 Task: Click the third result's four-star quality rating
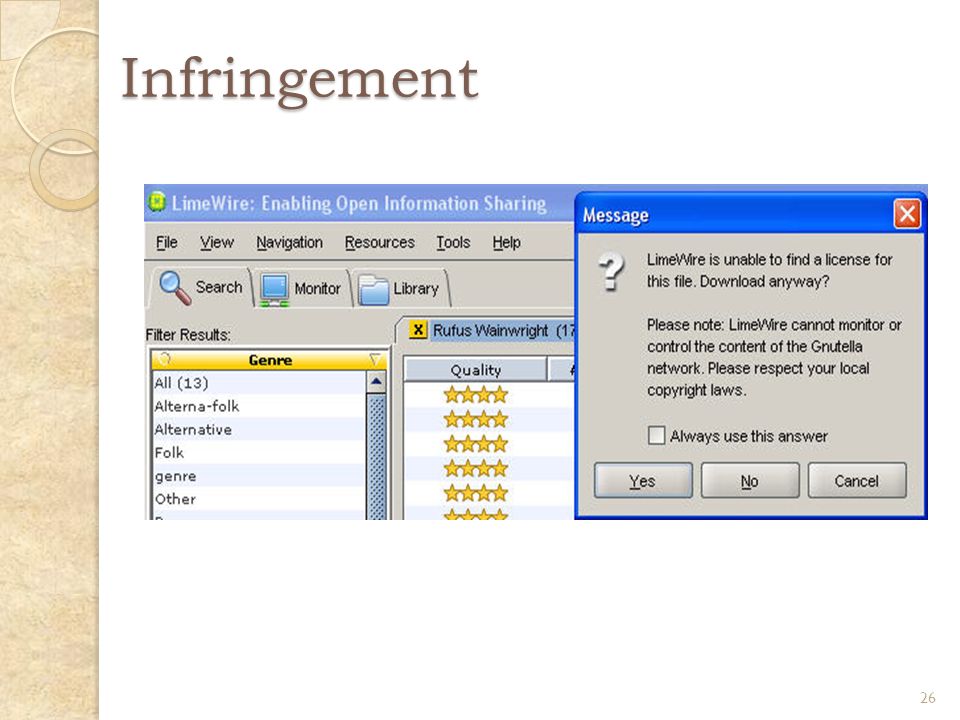click(x=476, y=444)
